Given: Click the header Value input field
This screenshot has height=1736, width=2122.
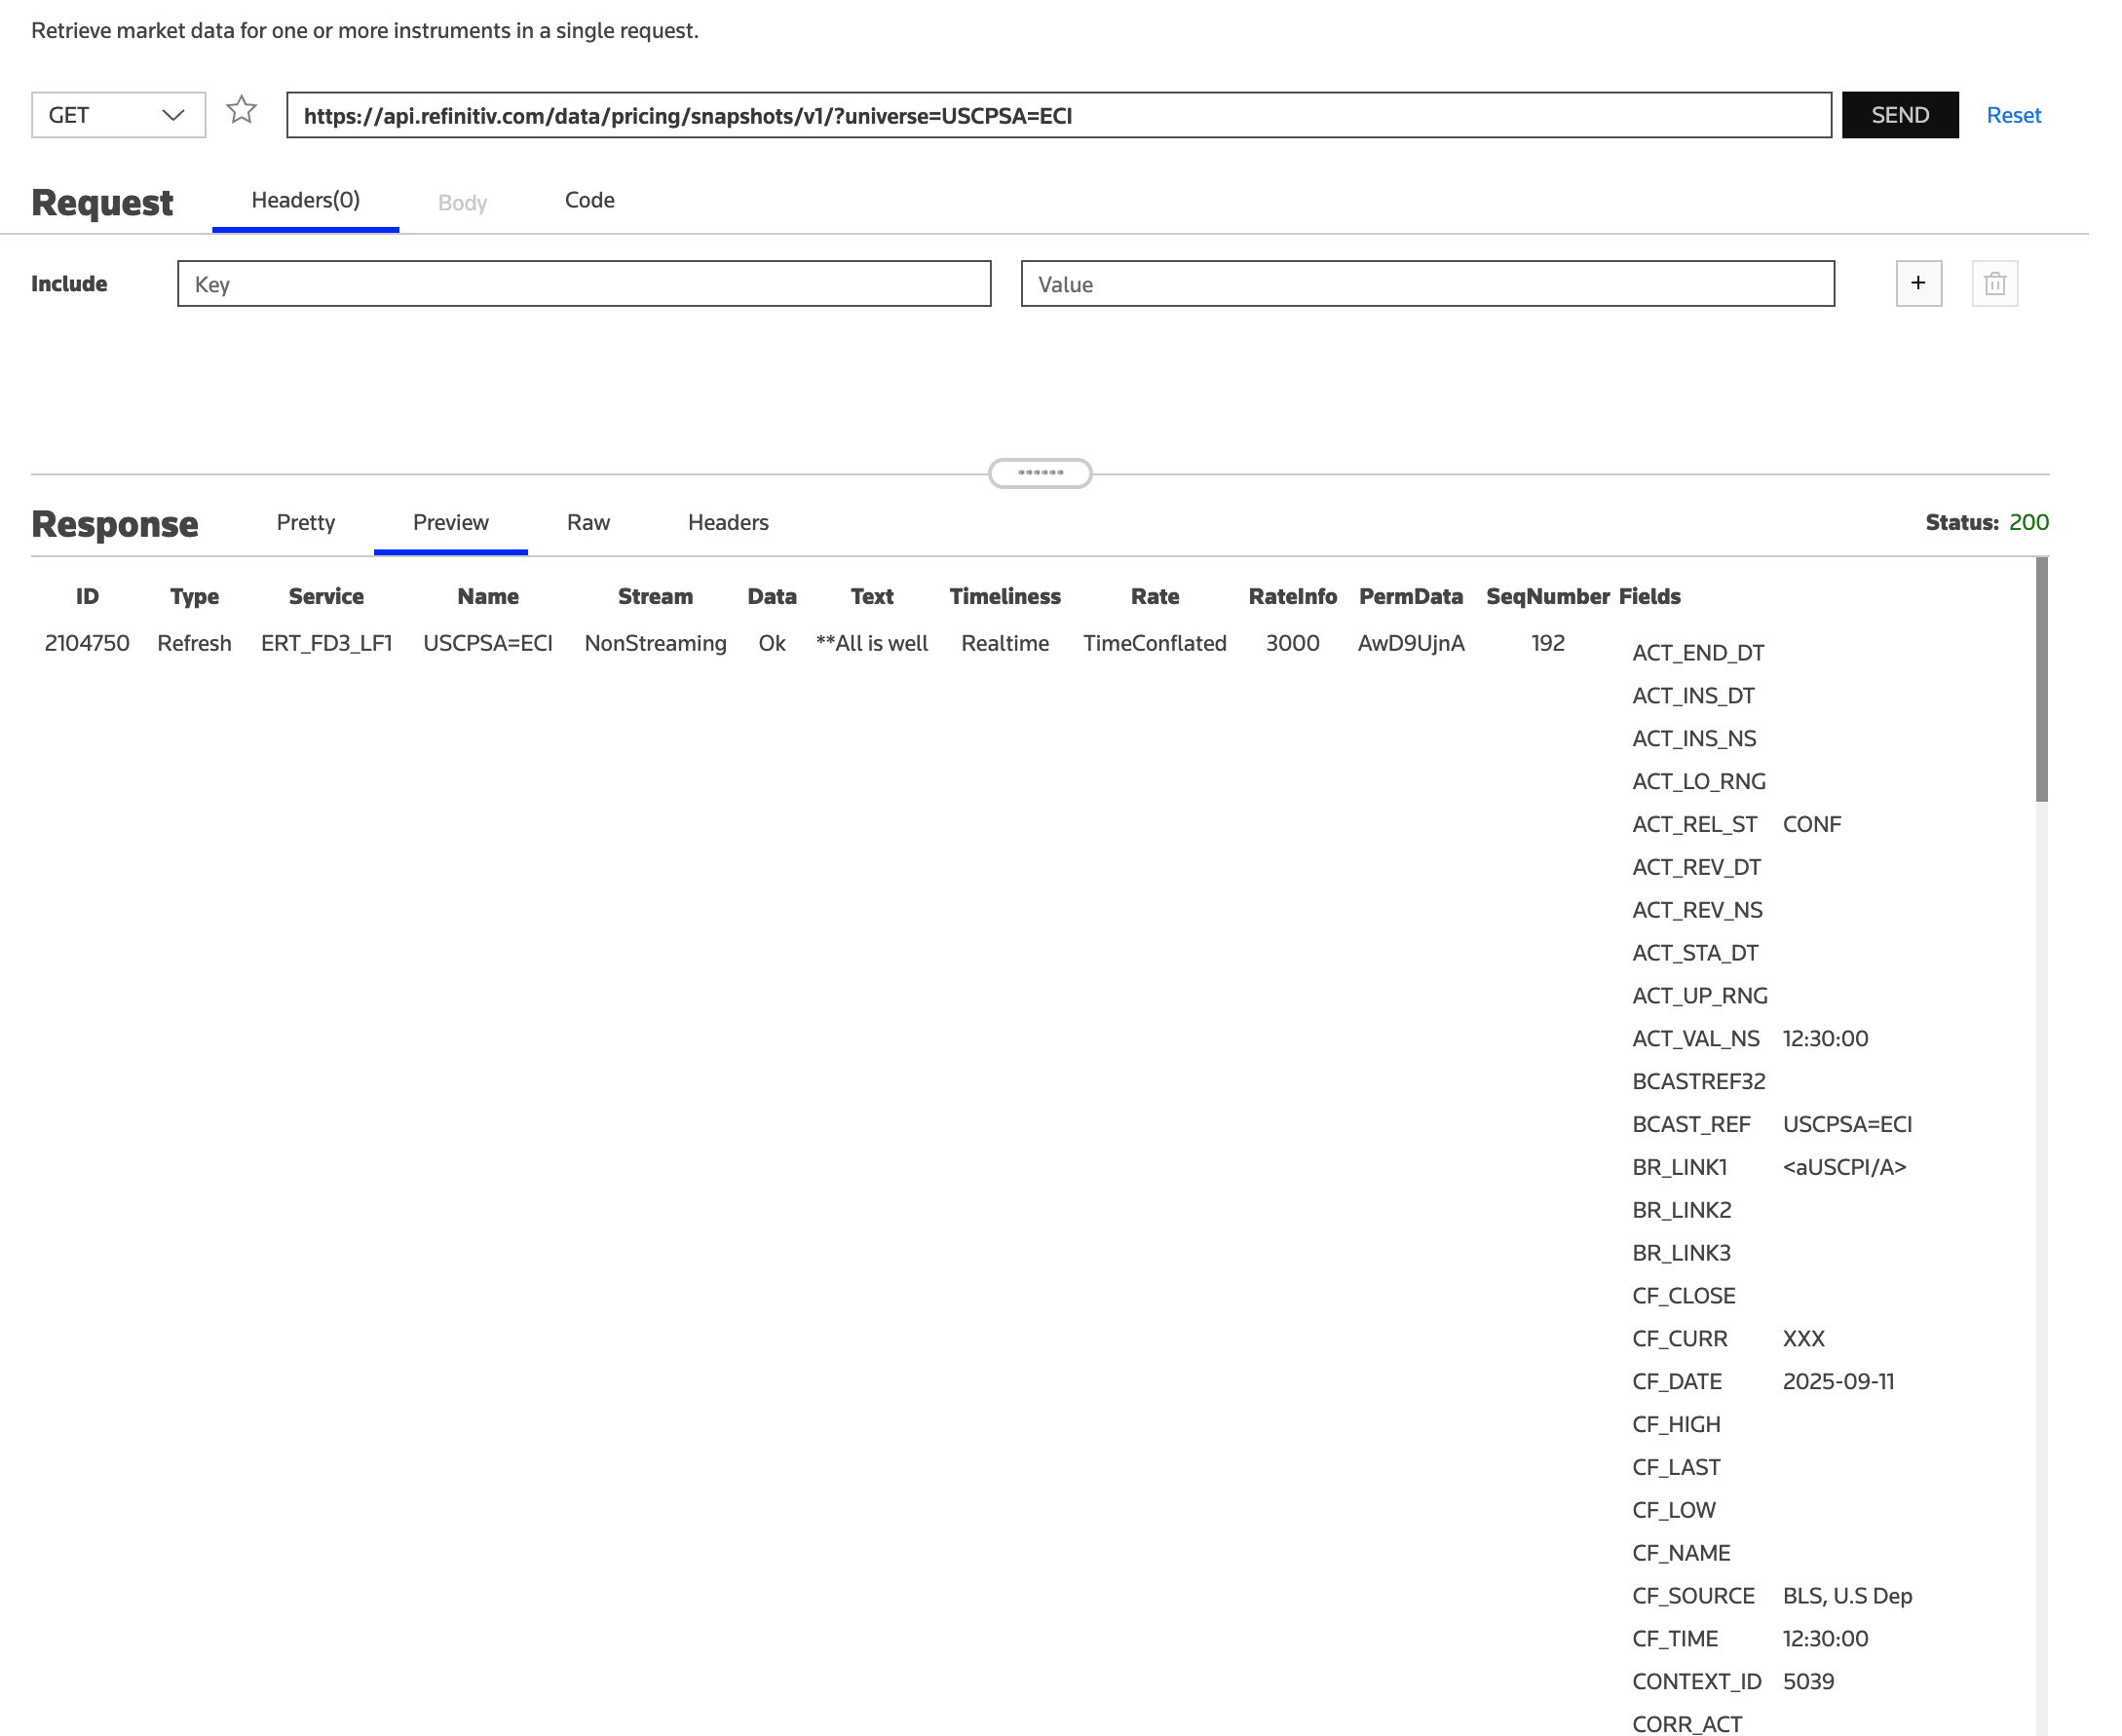Looking at the screenshot, I should (x=1426, y=284).
